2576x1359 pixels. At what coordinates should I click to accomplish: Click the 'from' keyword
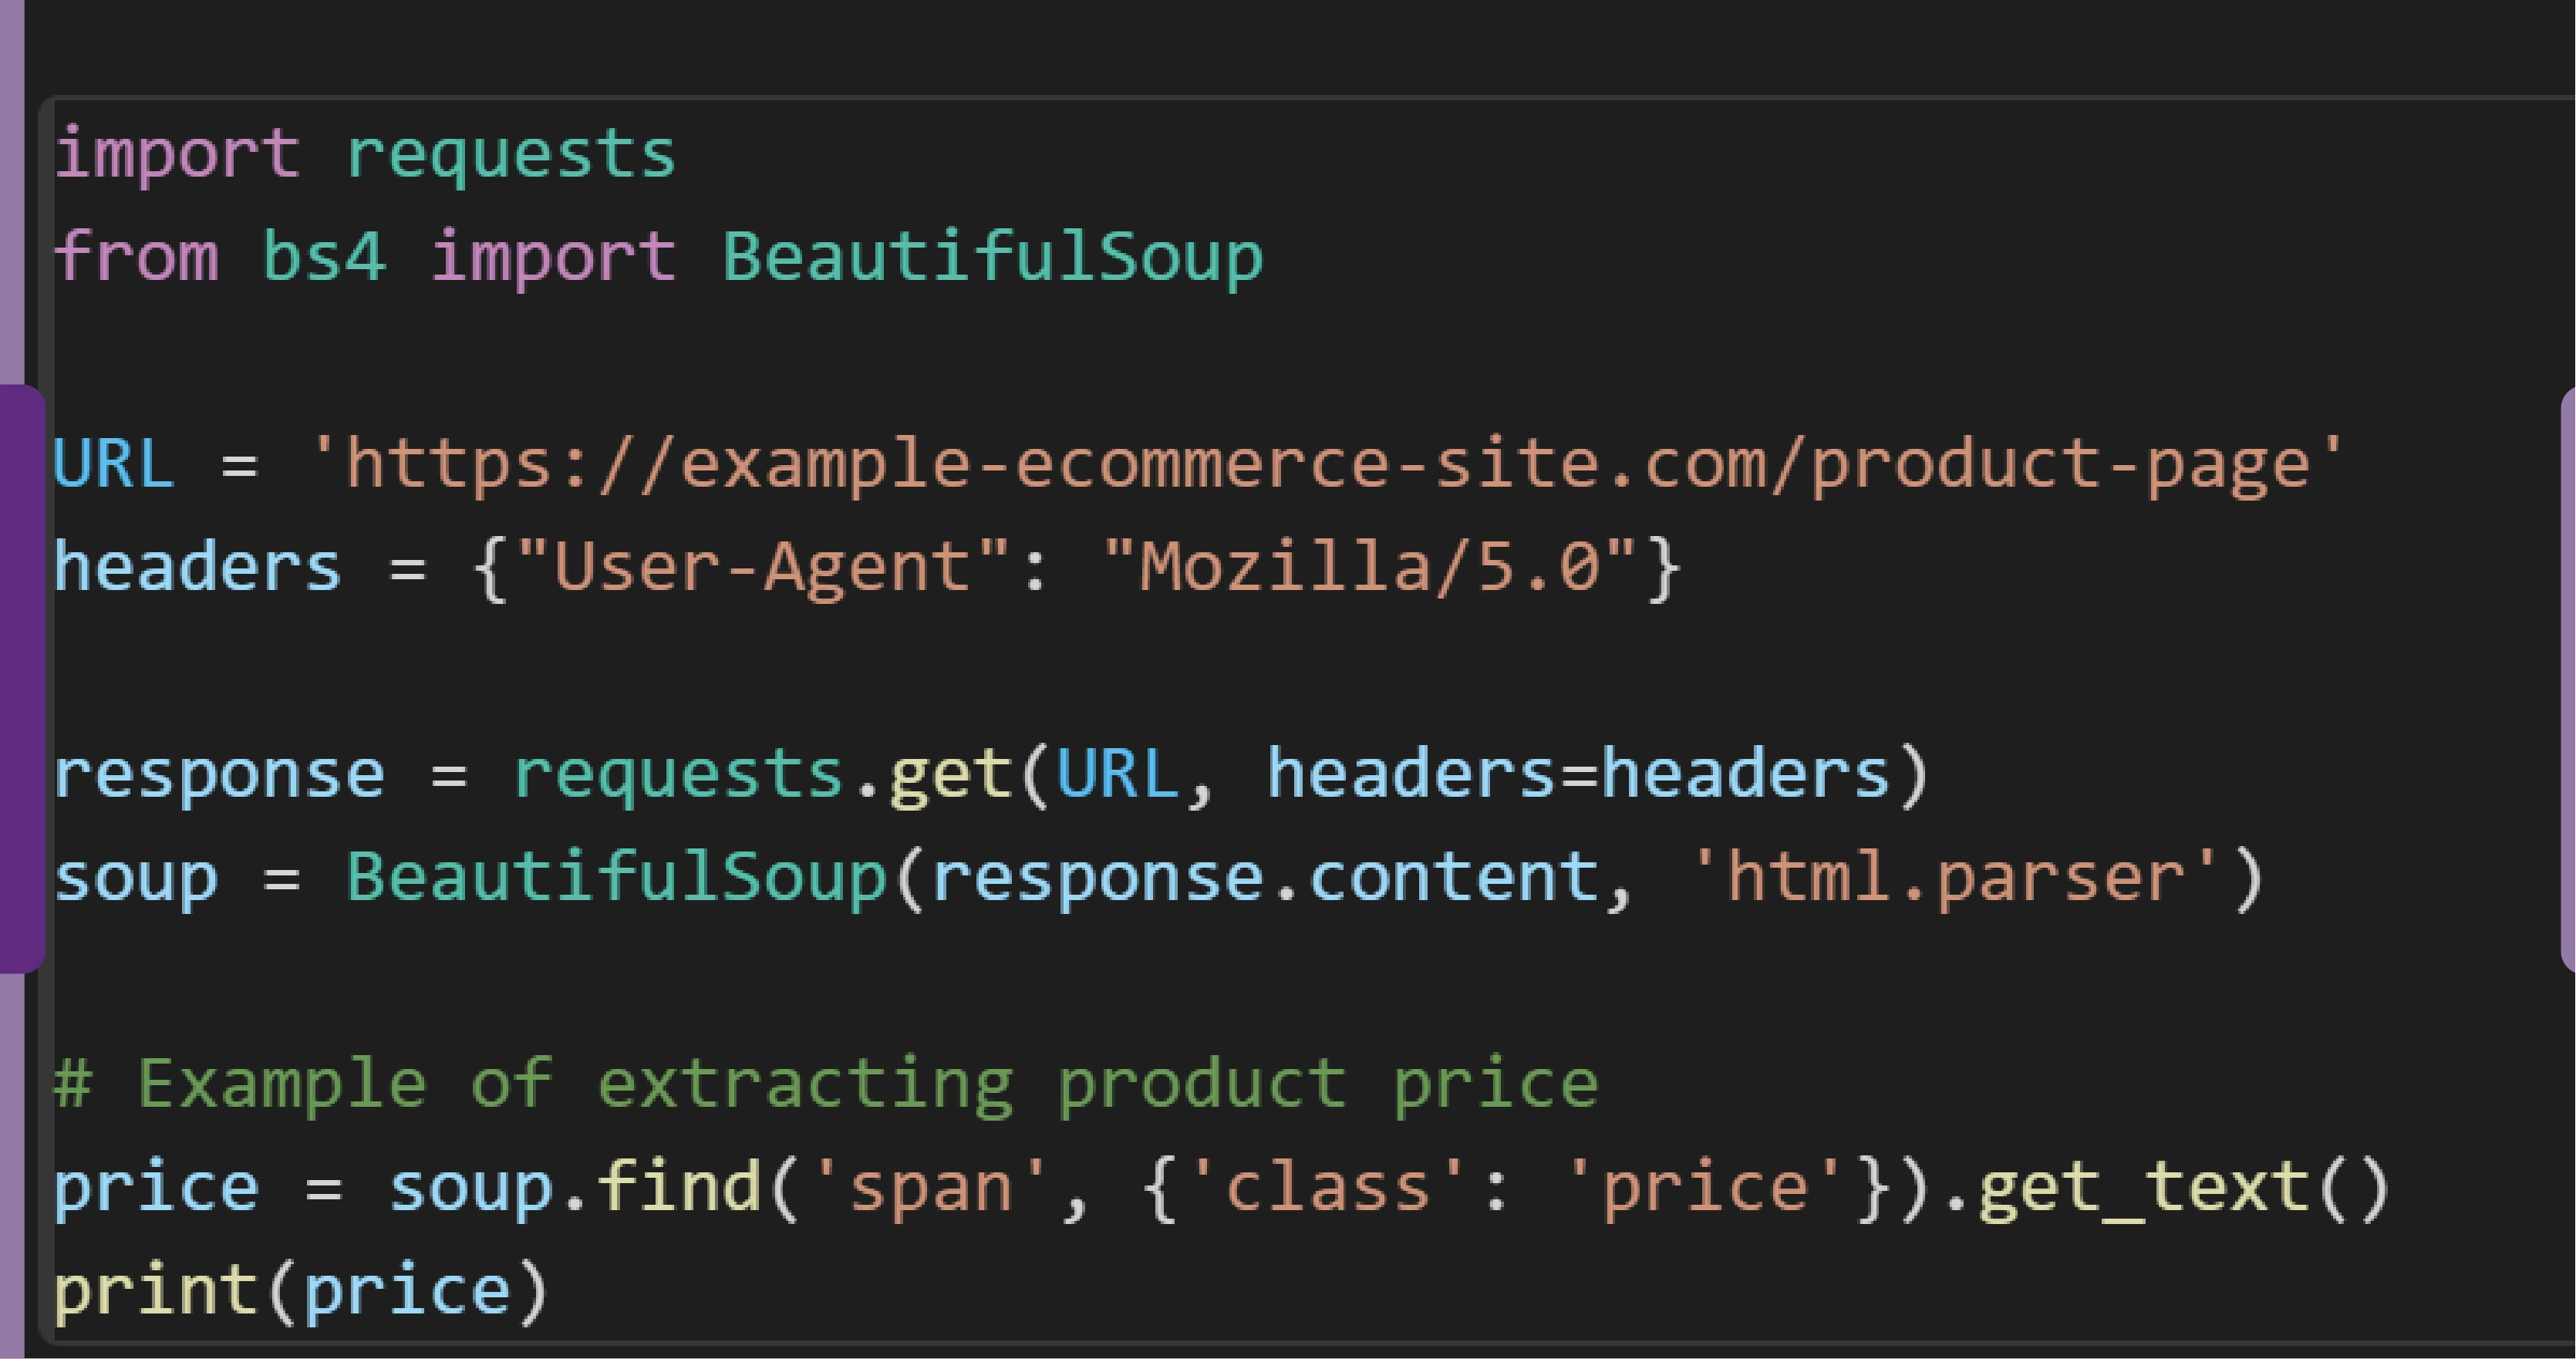pyautogui.click(x=136, y=257)
